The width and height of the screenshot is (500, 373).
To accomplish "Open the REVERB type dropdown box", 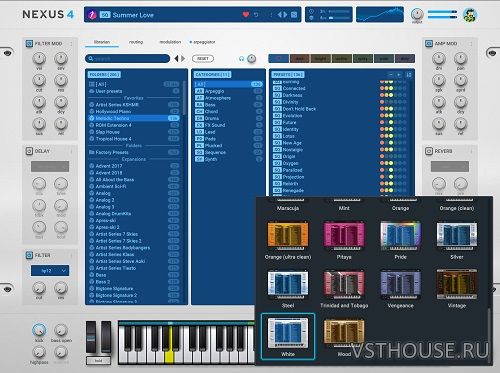I will click(450, 166).
